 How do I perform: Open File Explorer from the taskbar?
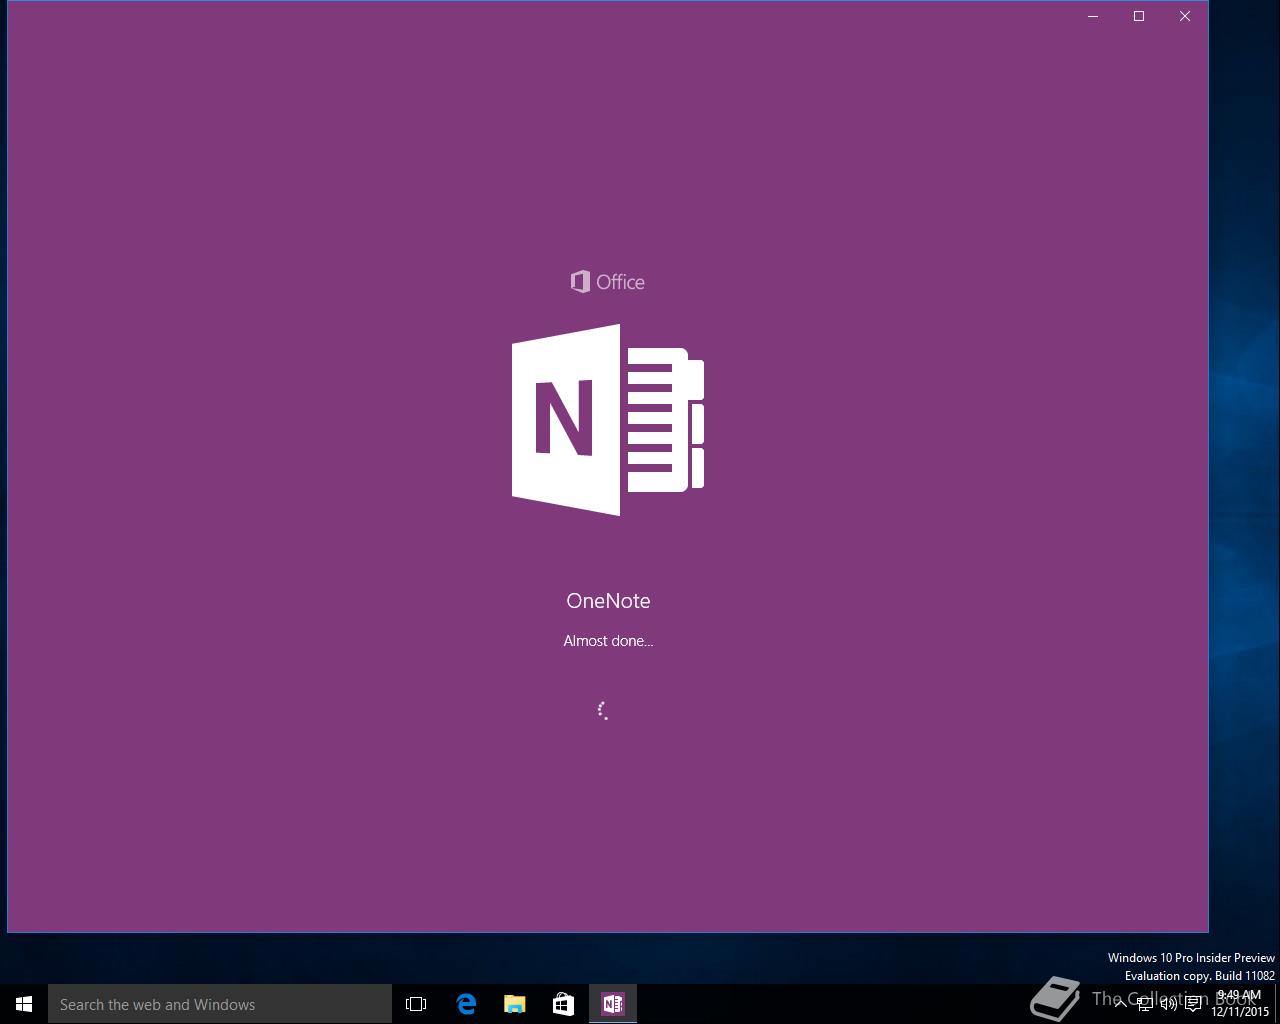pos(515,1004)
